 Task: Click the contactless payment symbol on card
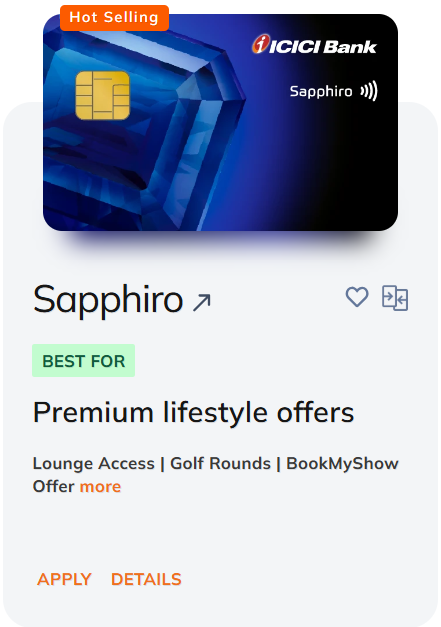[369, 91]
